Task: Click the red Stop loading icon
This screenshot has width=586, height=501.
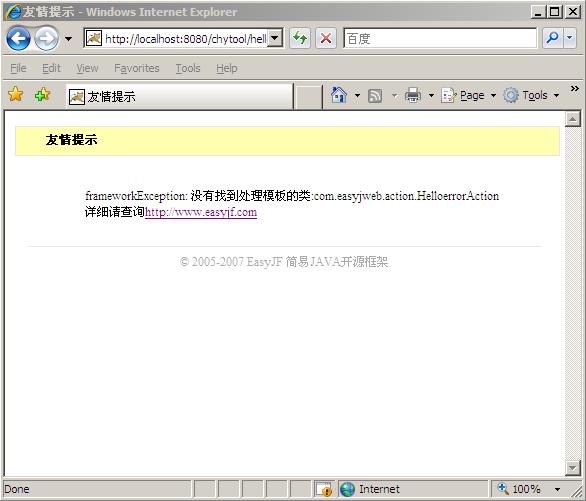Action: coord(326,38)
